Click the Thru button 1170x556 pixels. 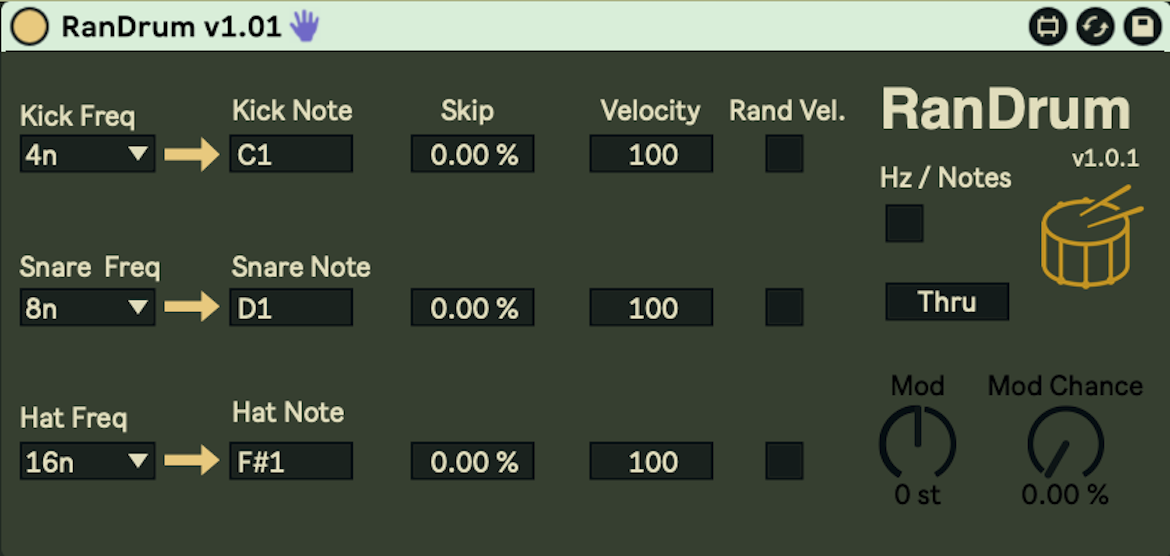pos(947,301)
